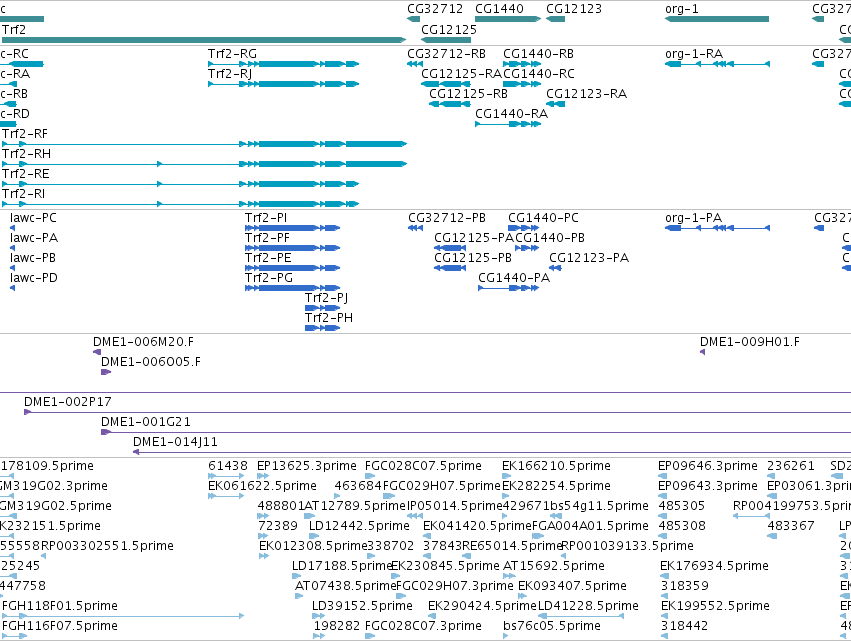
Task: Click protein CG32712-PB
Action: click(415, 228)
